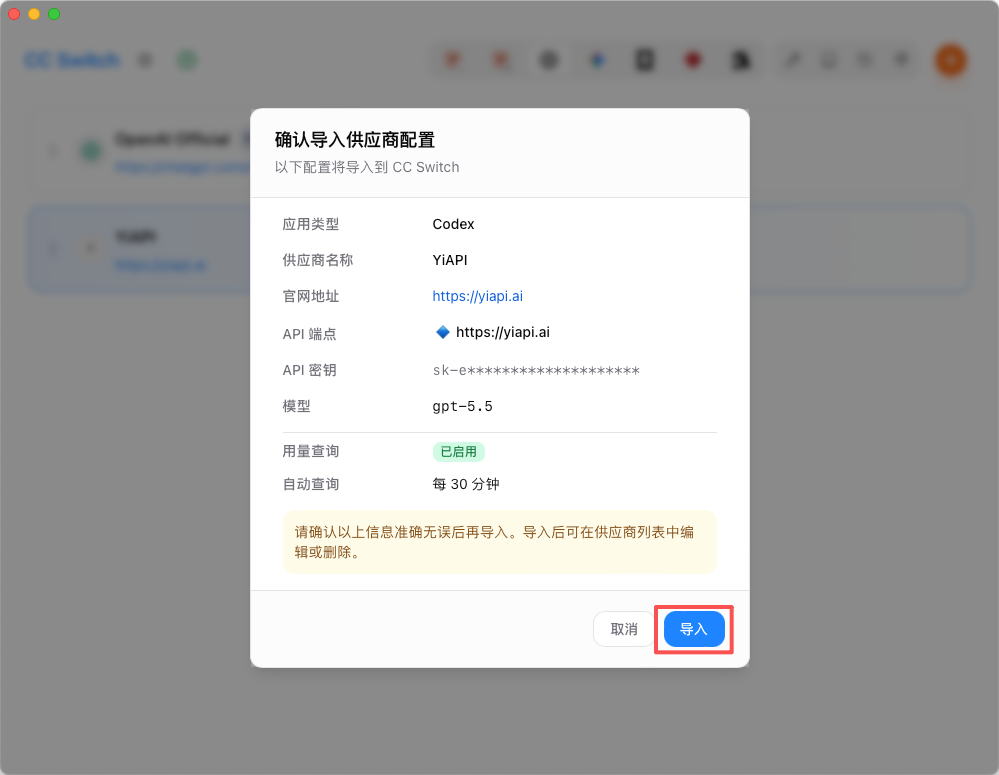This screenshot has height=775, width=999.
Task: Click the yellow warning note about confirming info
Action: [x=500, y=542]
